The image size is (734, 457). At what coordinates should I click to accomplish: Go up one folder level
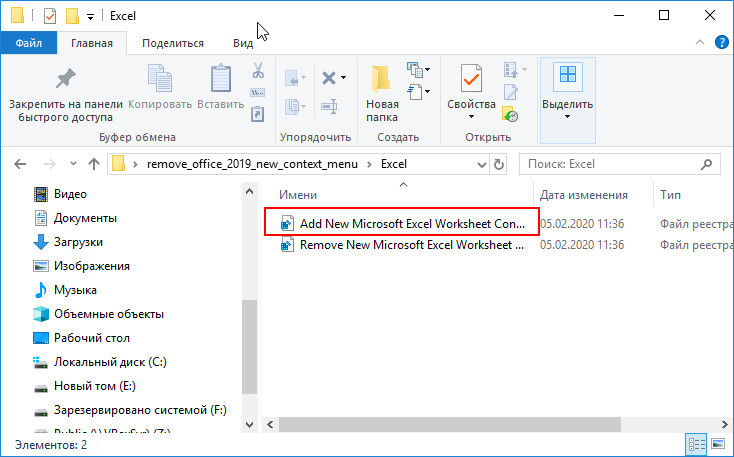(94, 164)
